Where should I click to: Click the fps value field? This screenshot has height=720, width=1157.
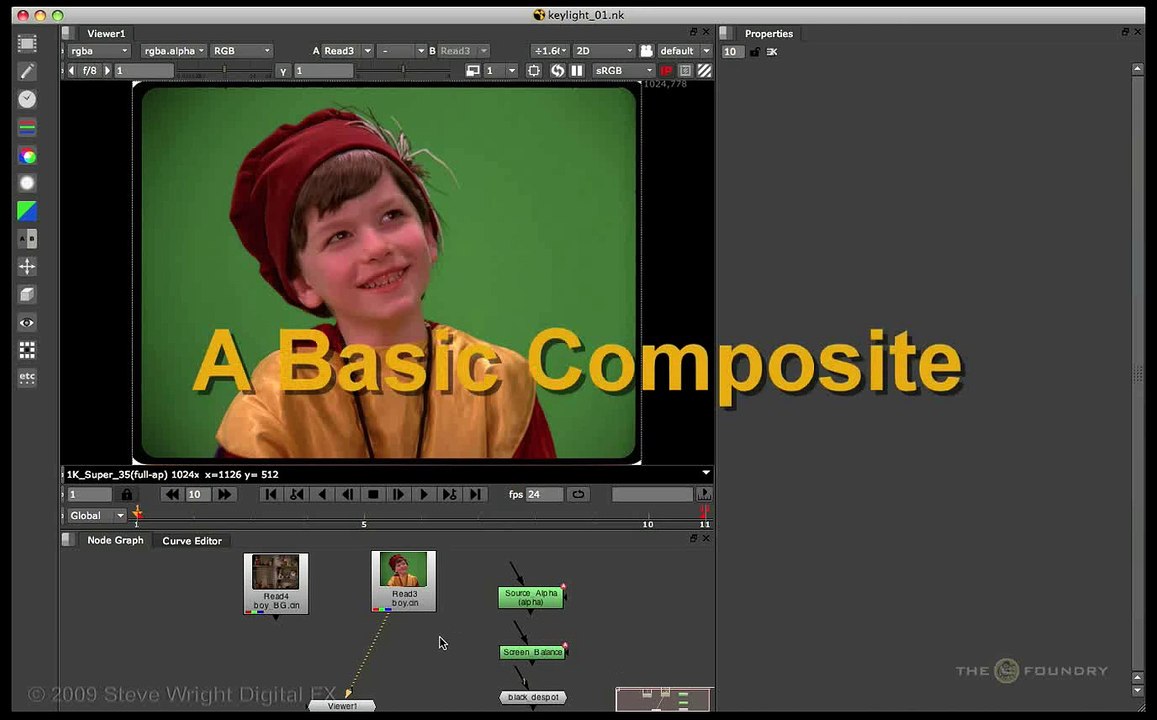pos(544,494)
